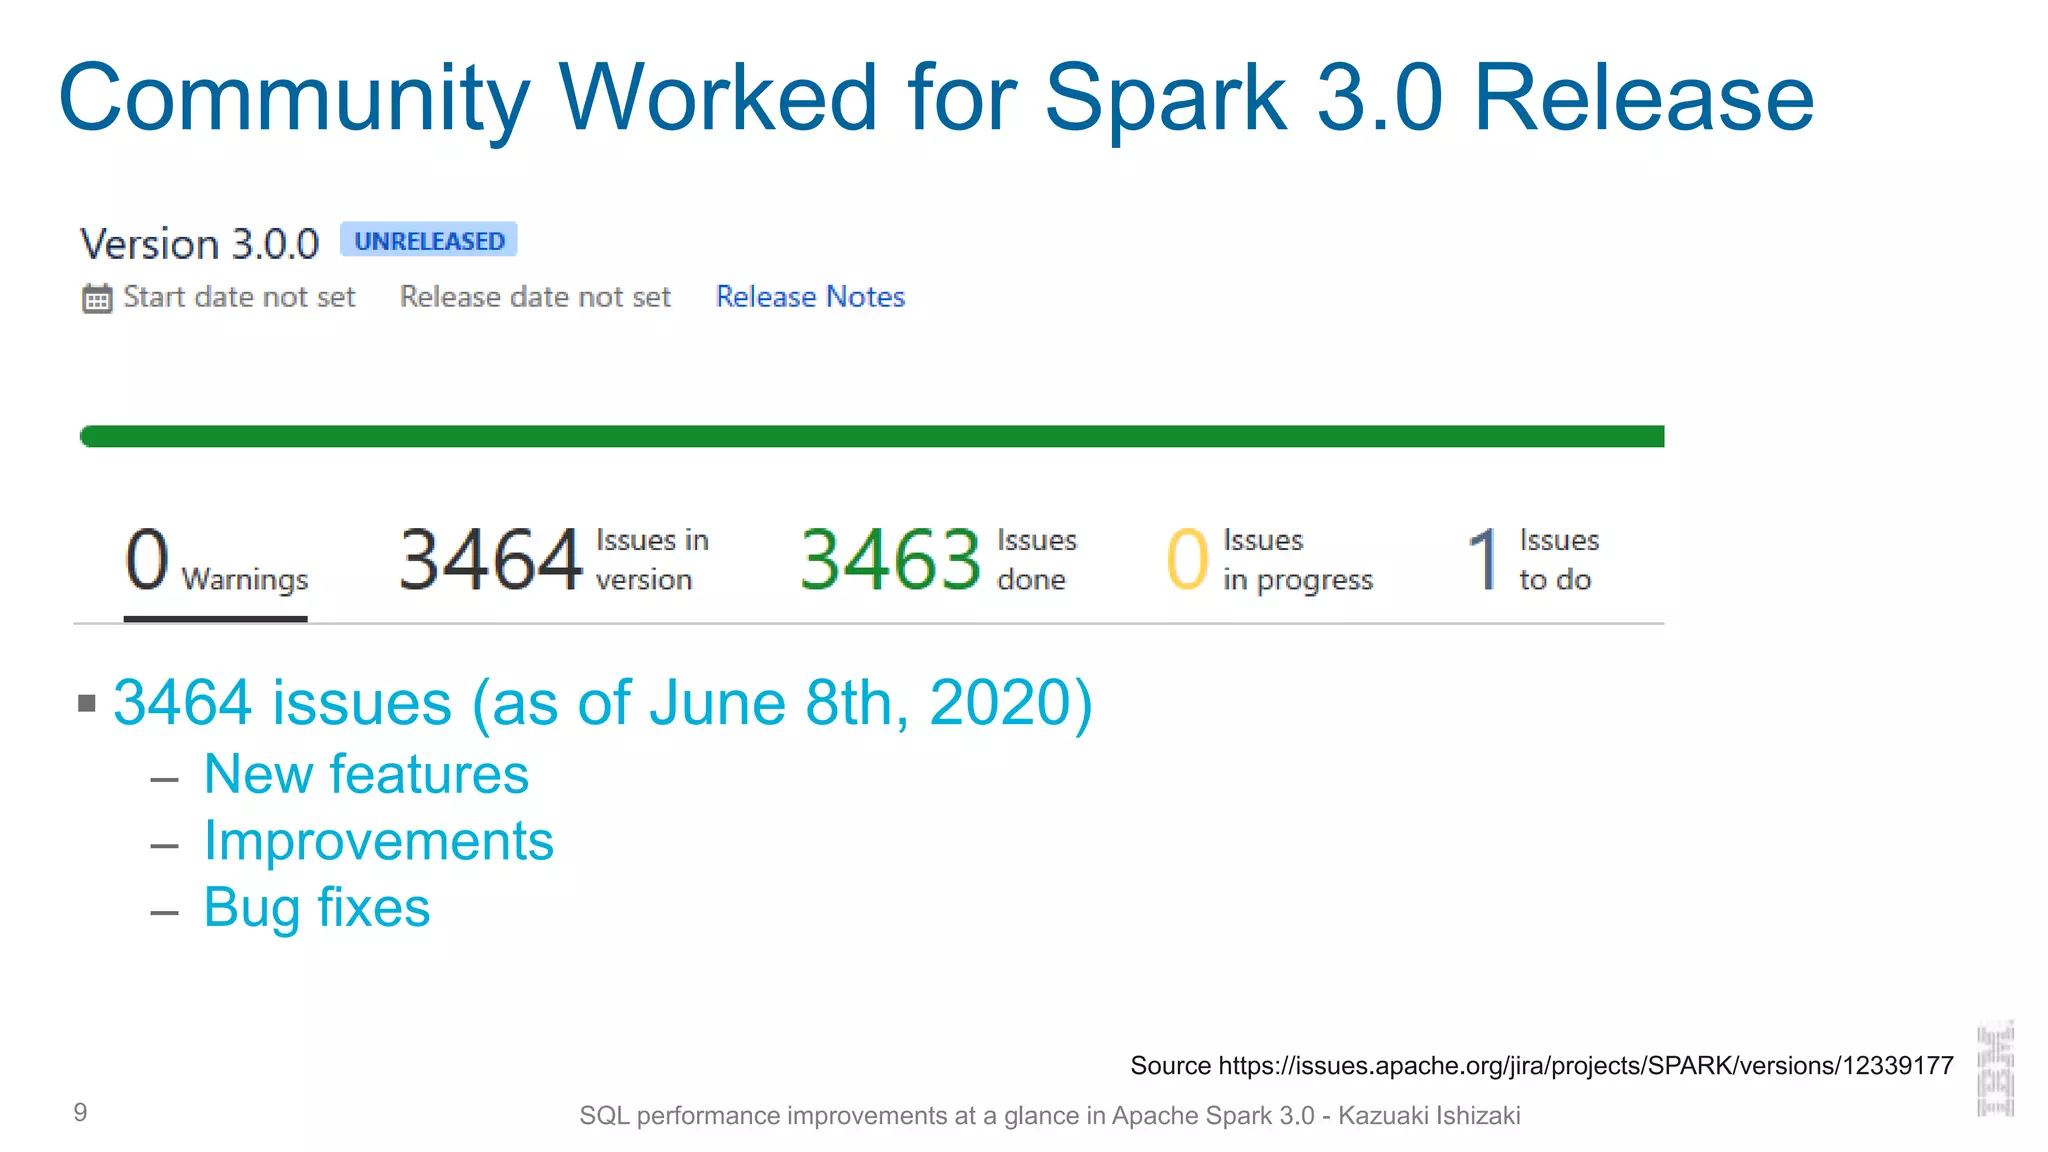Open the Release Notes link
Image resolution: width=2048 pixels, height=1152 pixels.
pyautogui.click(x=810, y=297)
